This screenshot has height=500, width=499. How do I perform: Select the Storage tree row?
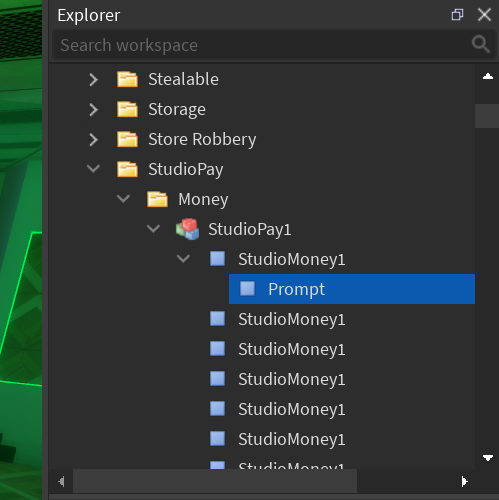coord(262,109)
